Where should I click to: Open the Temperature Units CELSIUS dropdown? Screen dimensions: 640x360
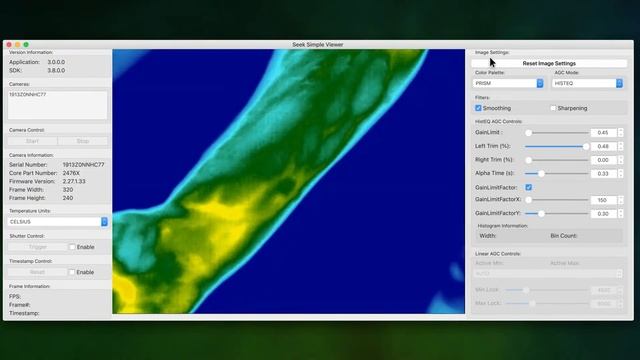[58, 222]
